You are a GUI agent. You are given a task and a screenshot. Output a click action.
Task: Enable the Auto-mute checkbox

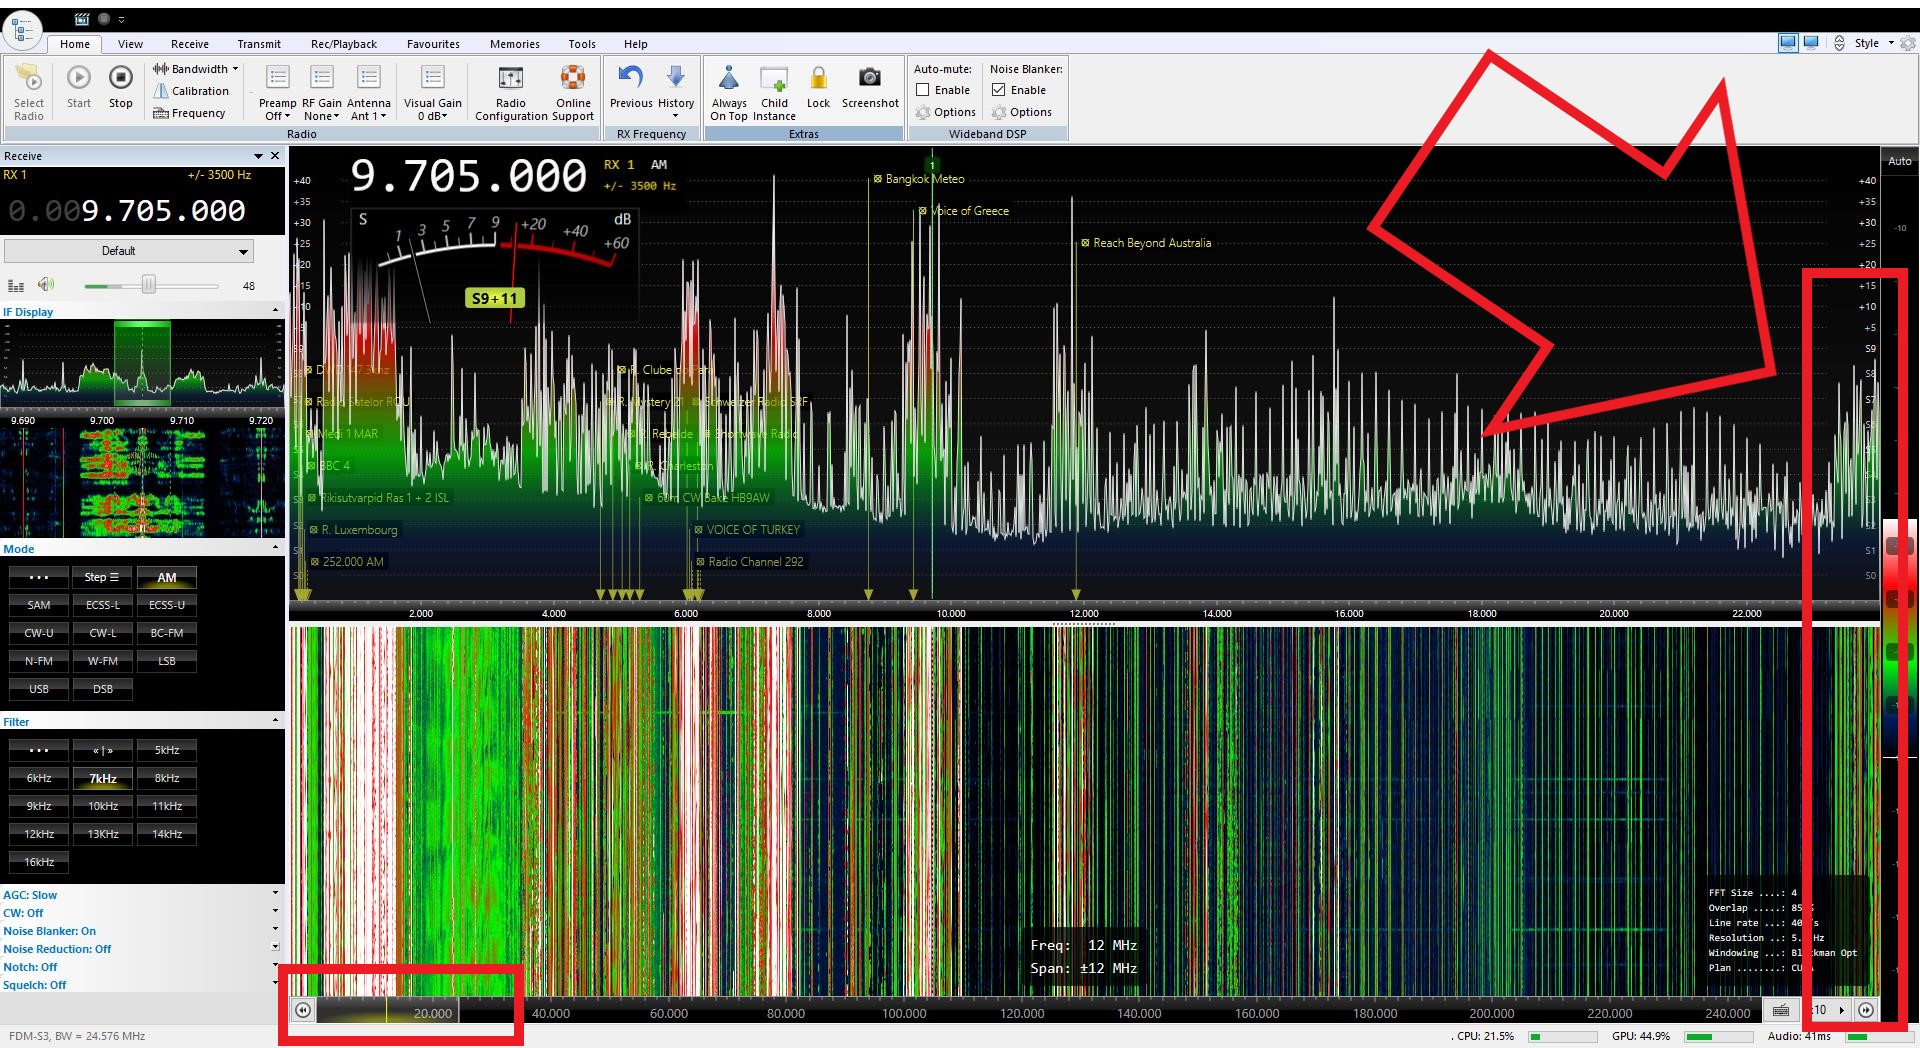923,90
